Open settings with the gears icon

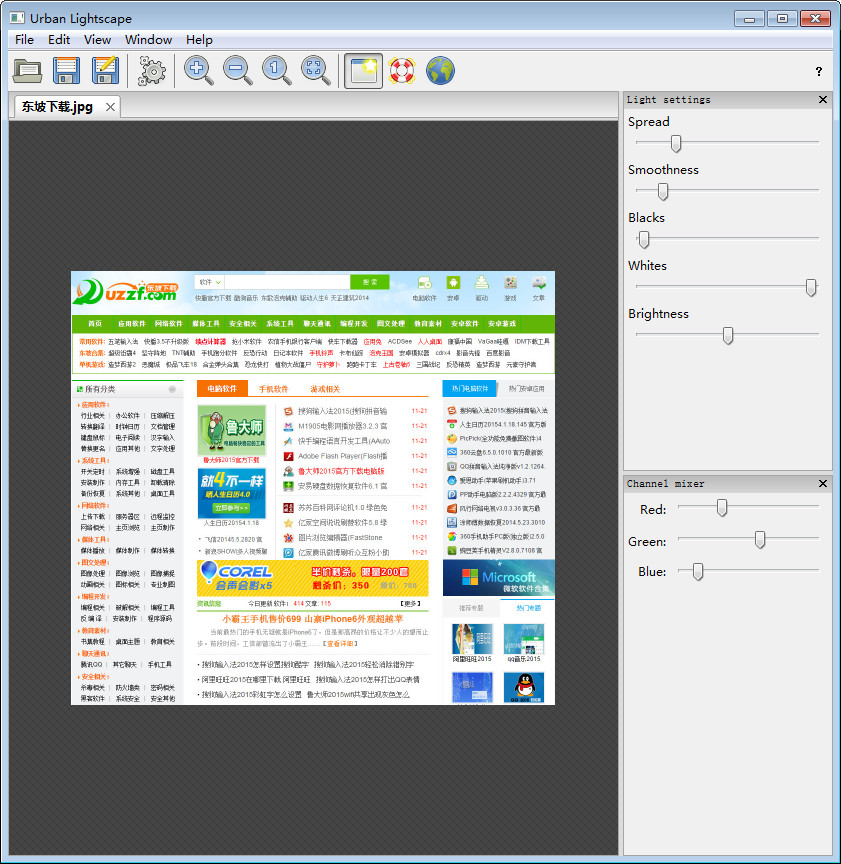coord(151,71)
